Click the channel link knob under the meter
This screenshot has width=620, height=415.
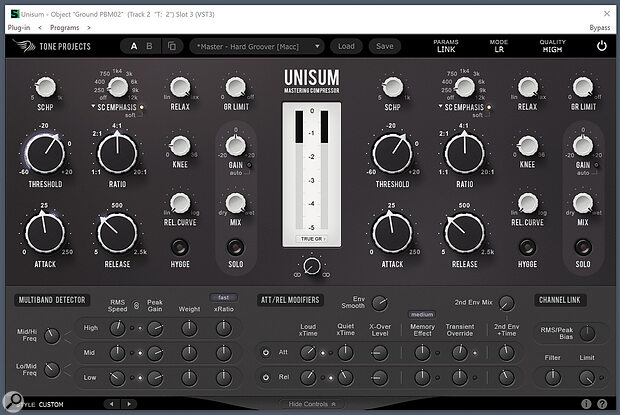coord(312,266)
